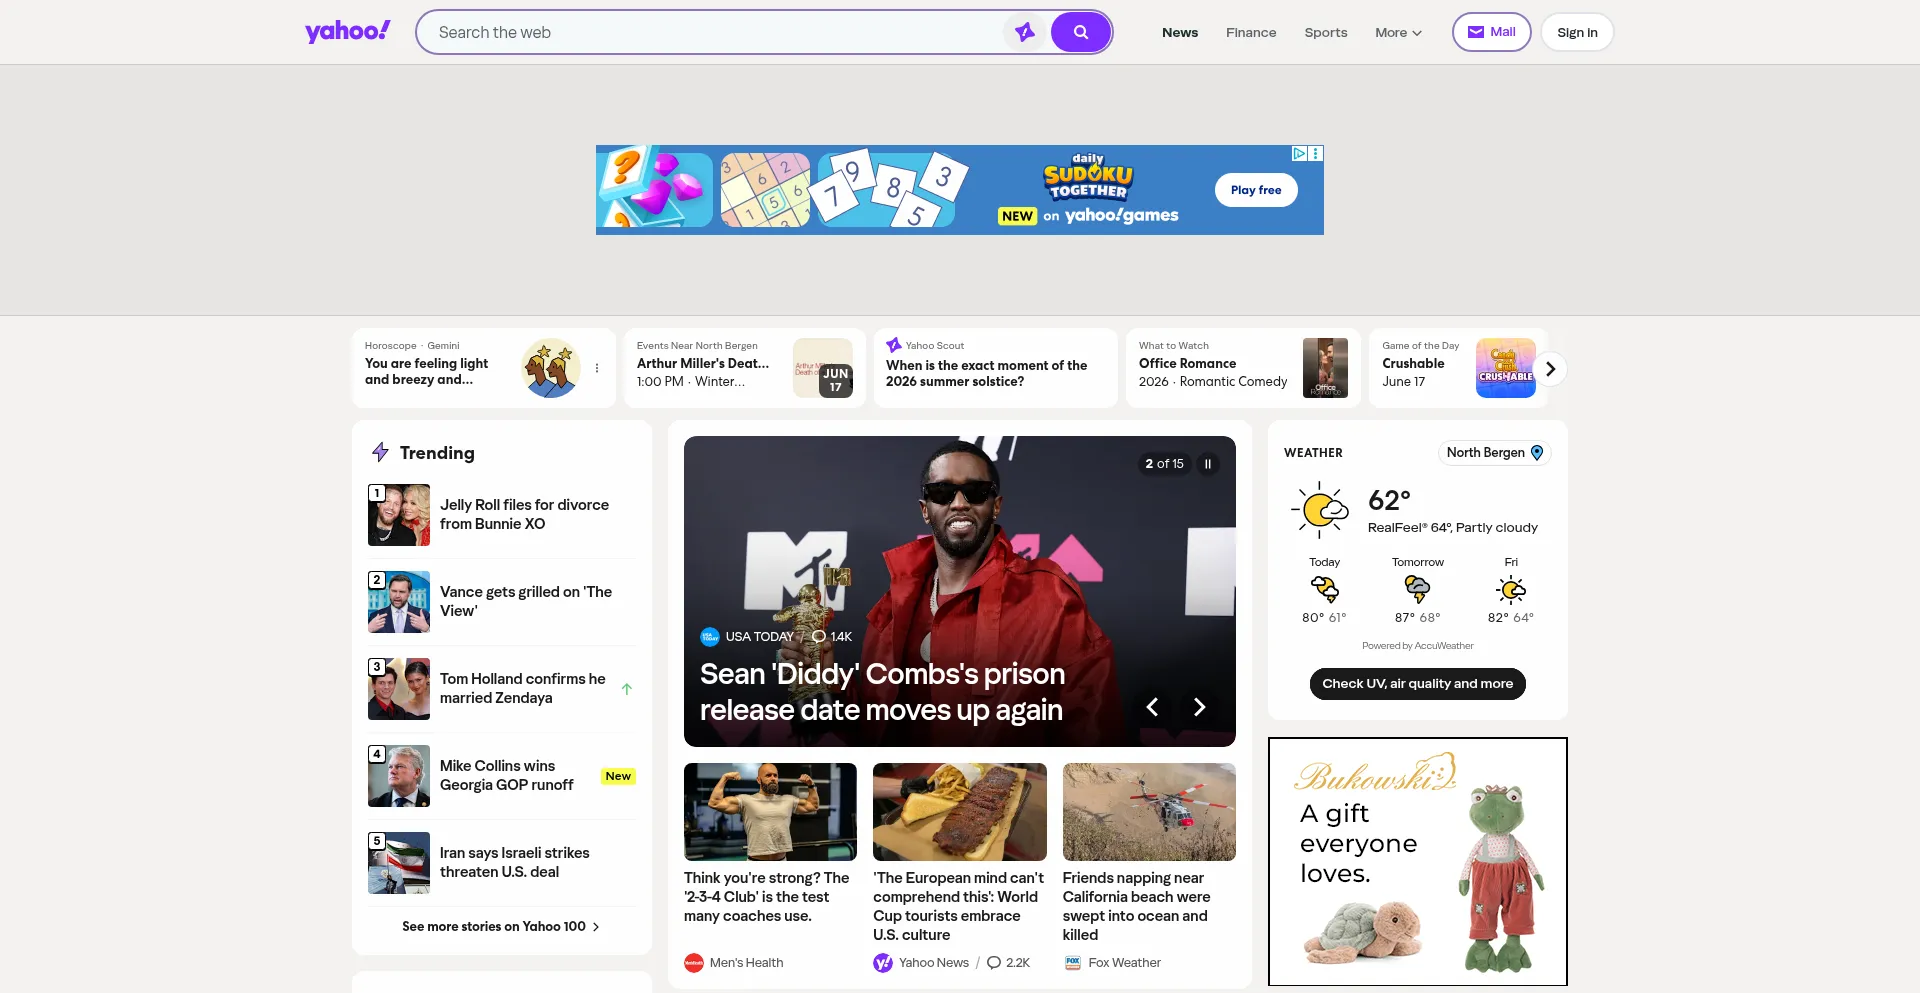The image size is (1920, 993).
Task: Click the rescue helicopter thumbnail
Action: tap(1149, 812)
